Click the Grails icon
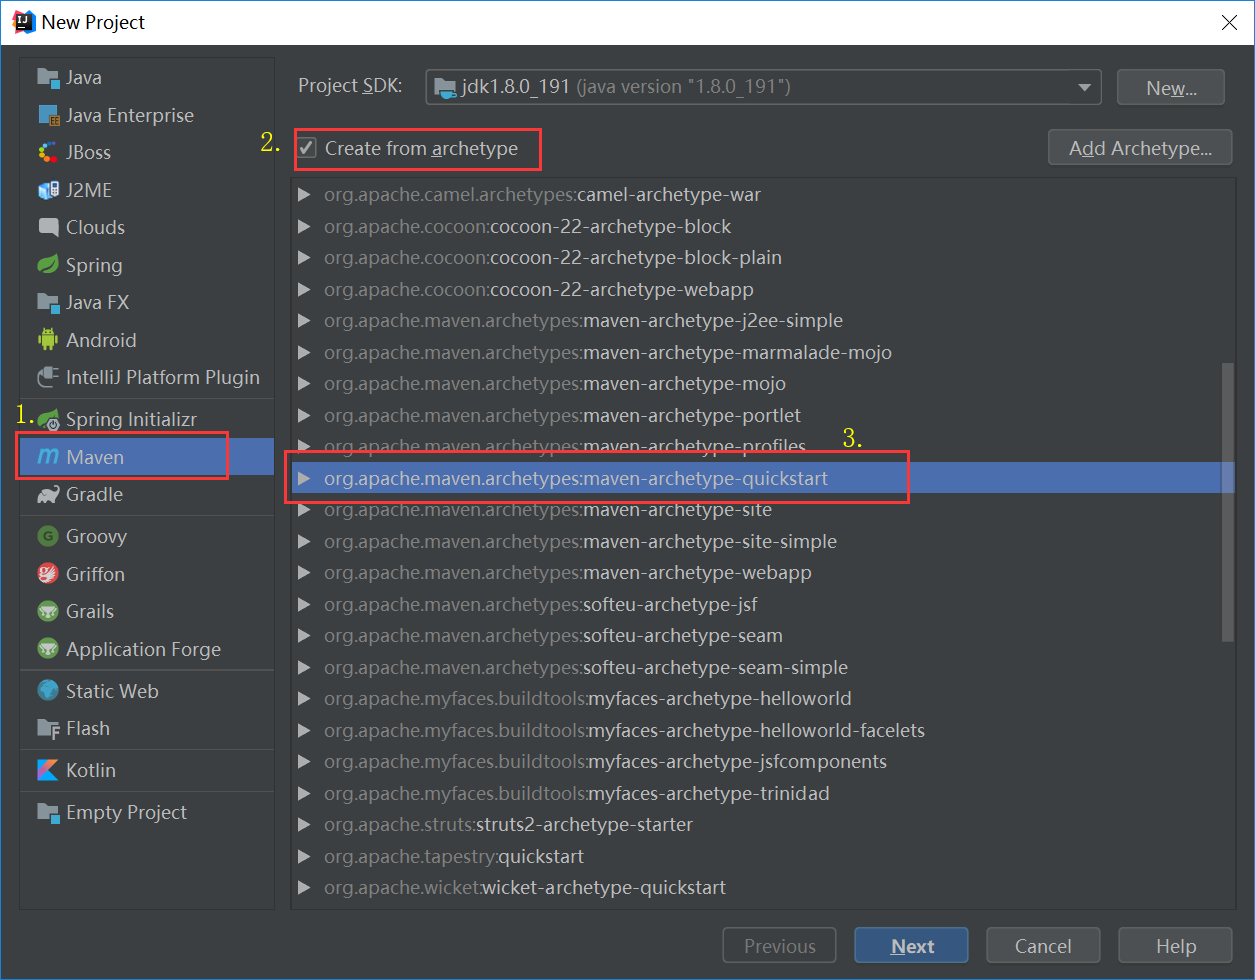The width and height of the screenshot is (1255, 980). point(48,611)
